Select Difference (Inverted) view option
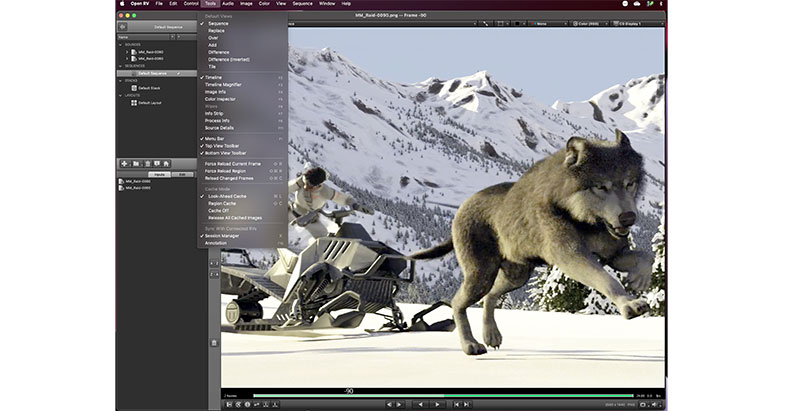 click(229, 61)
